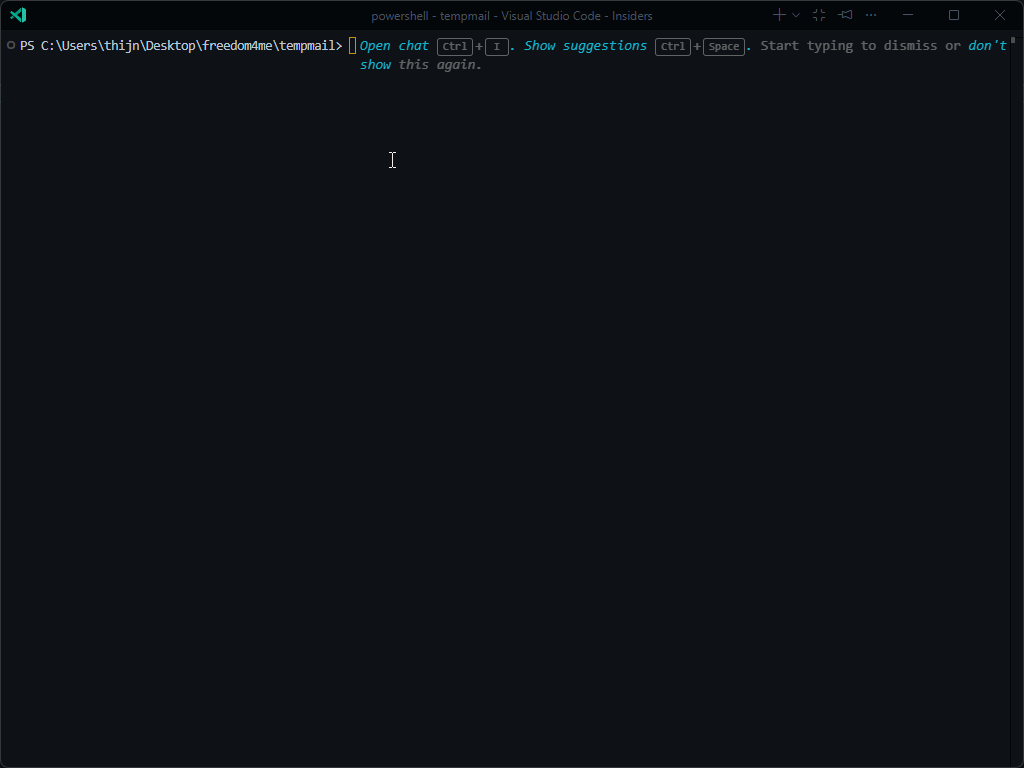Toggle the always-on-top pin icon

[x=846, y=15]
